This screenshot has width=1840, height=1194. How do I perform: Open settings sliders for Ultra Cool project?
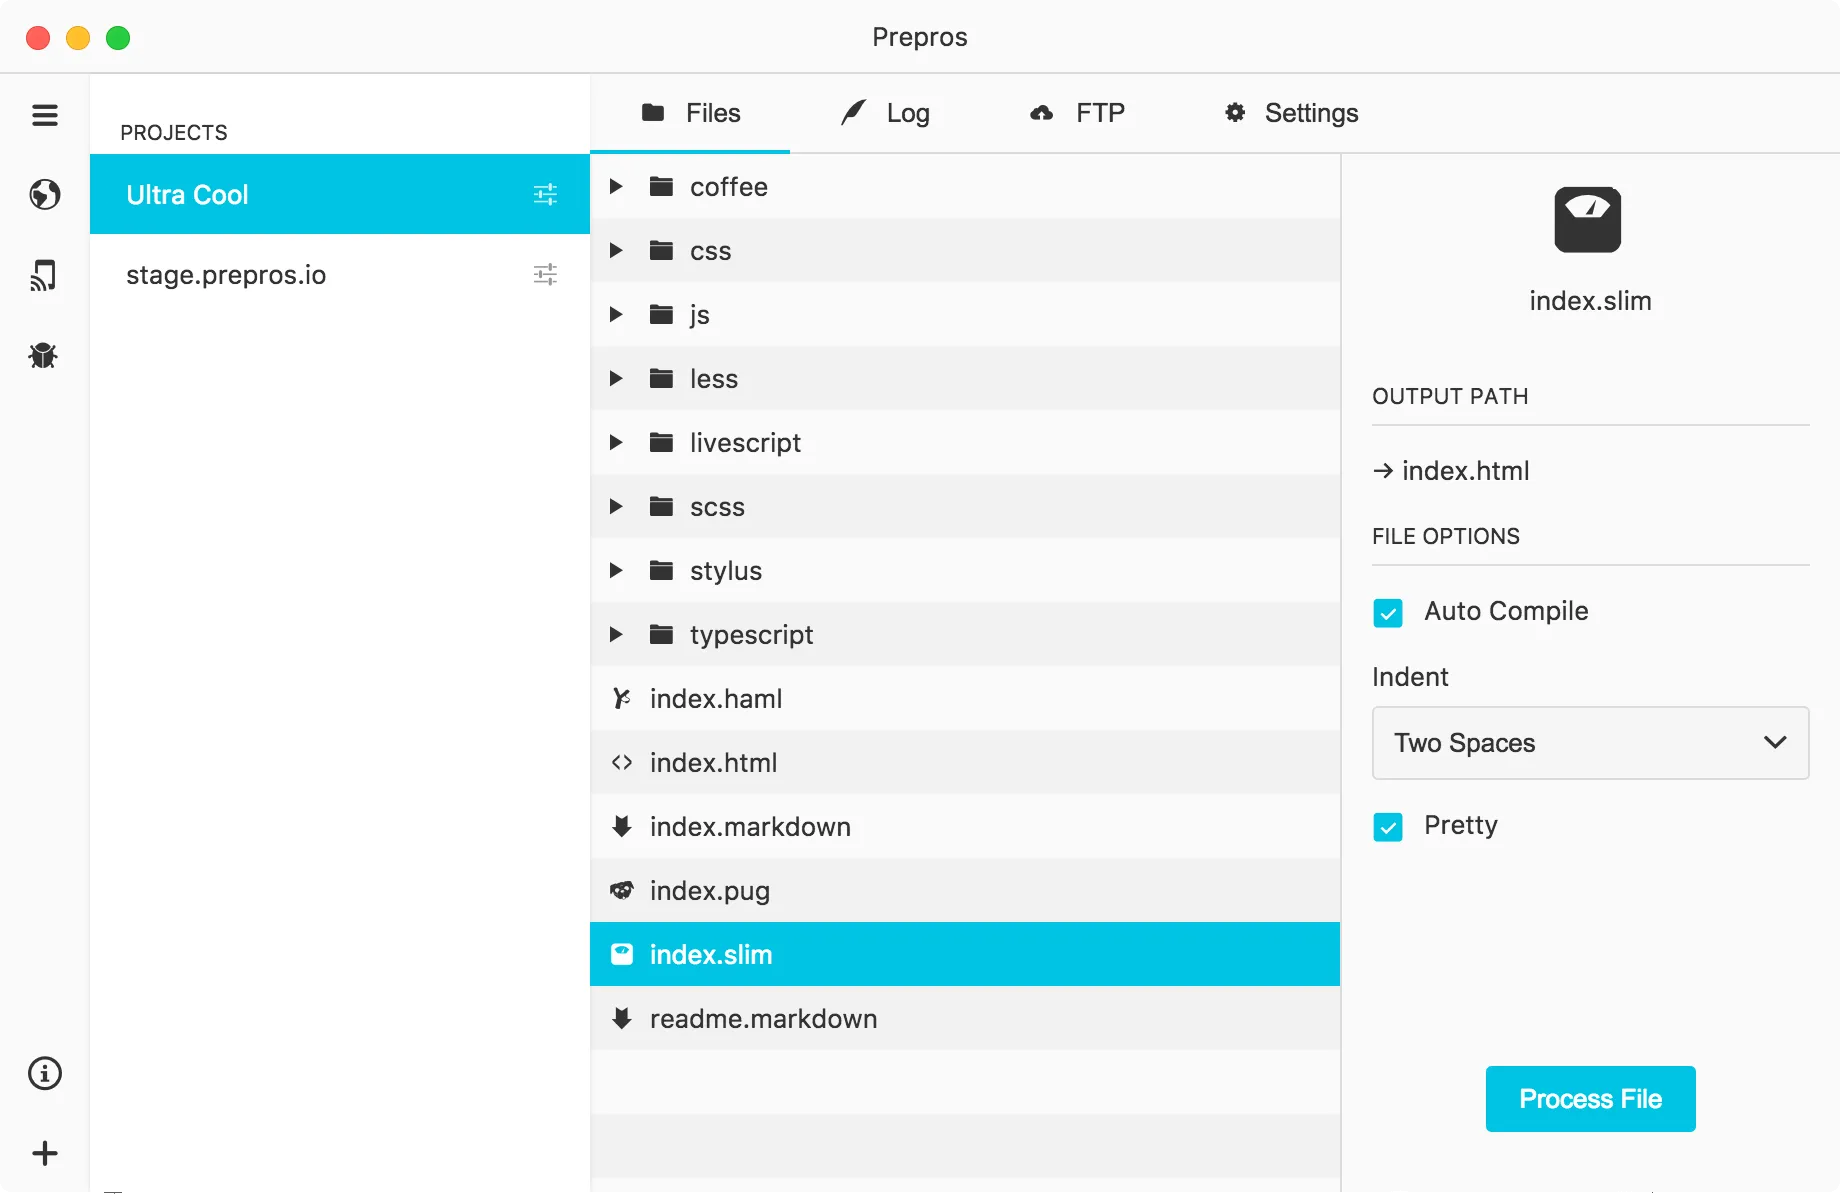(546, 194)
